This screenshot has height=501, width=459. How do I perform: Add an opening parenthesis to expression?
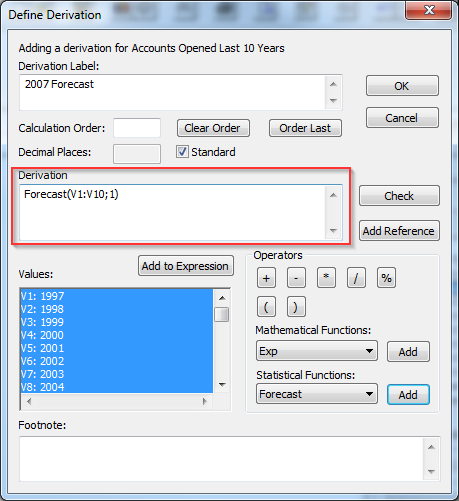tap(266, 307)
